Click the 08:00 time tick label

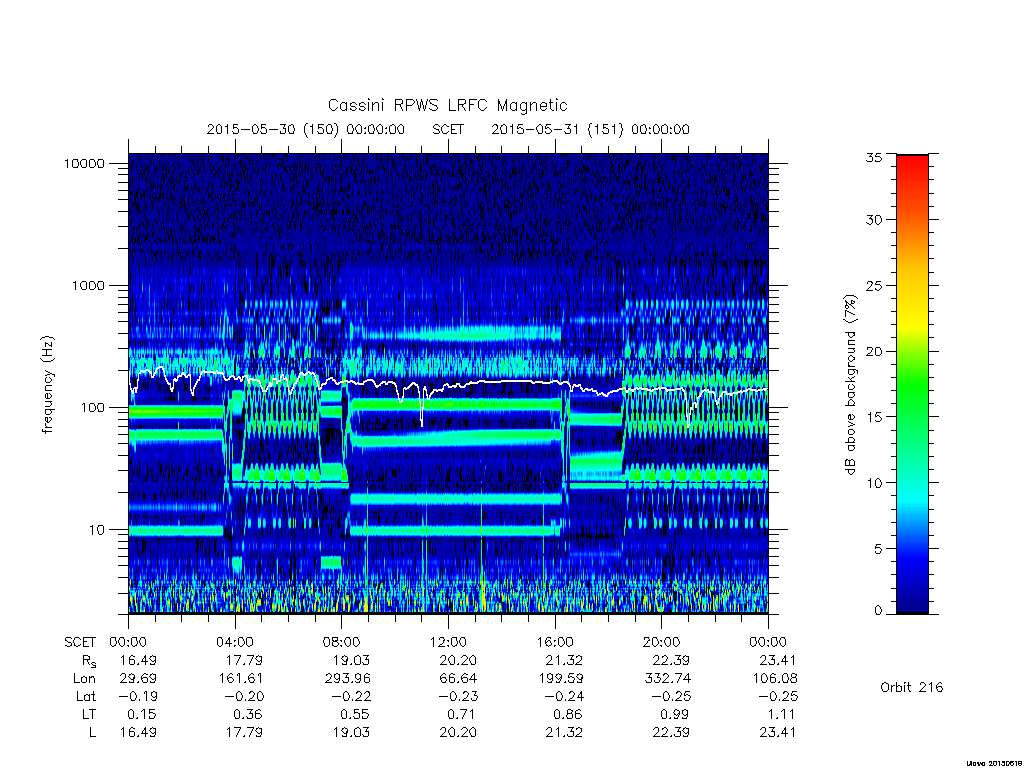coord(342,643)
